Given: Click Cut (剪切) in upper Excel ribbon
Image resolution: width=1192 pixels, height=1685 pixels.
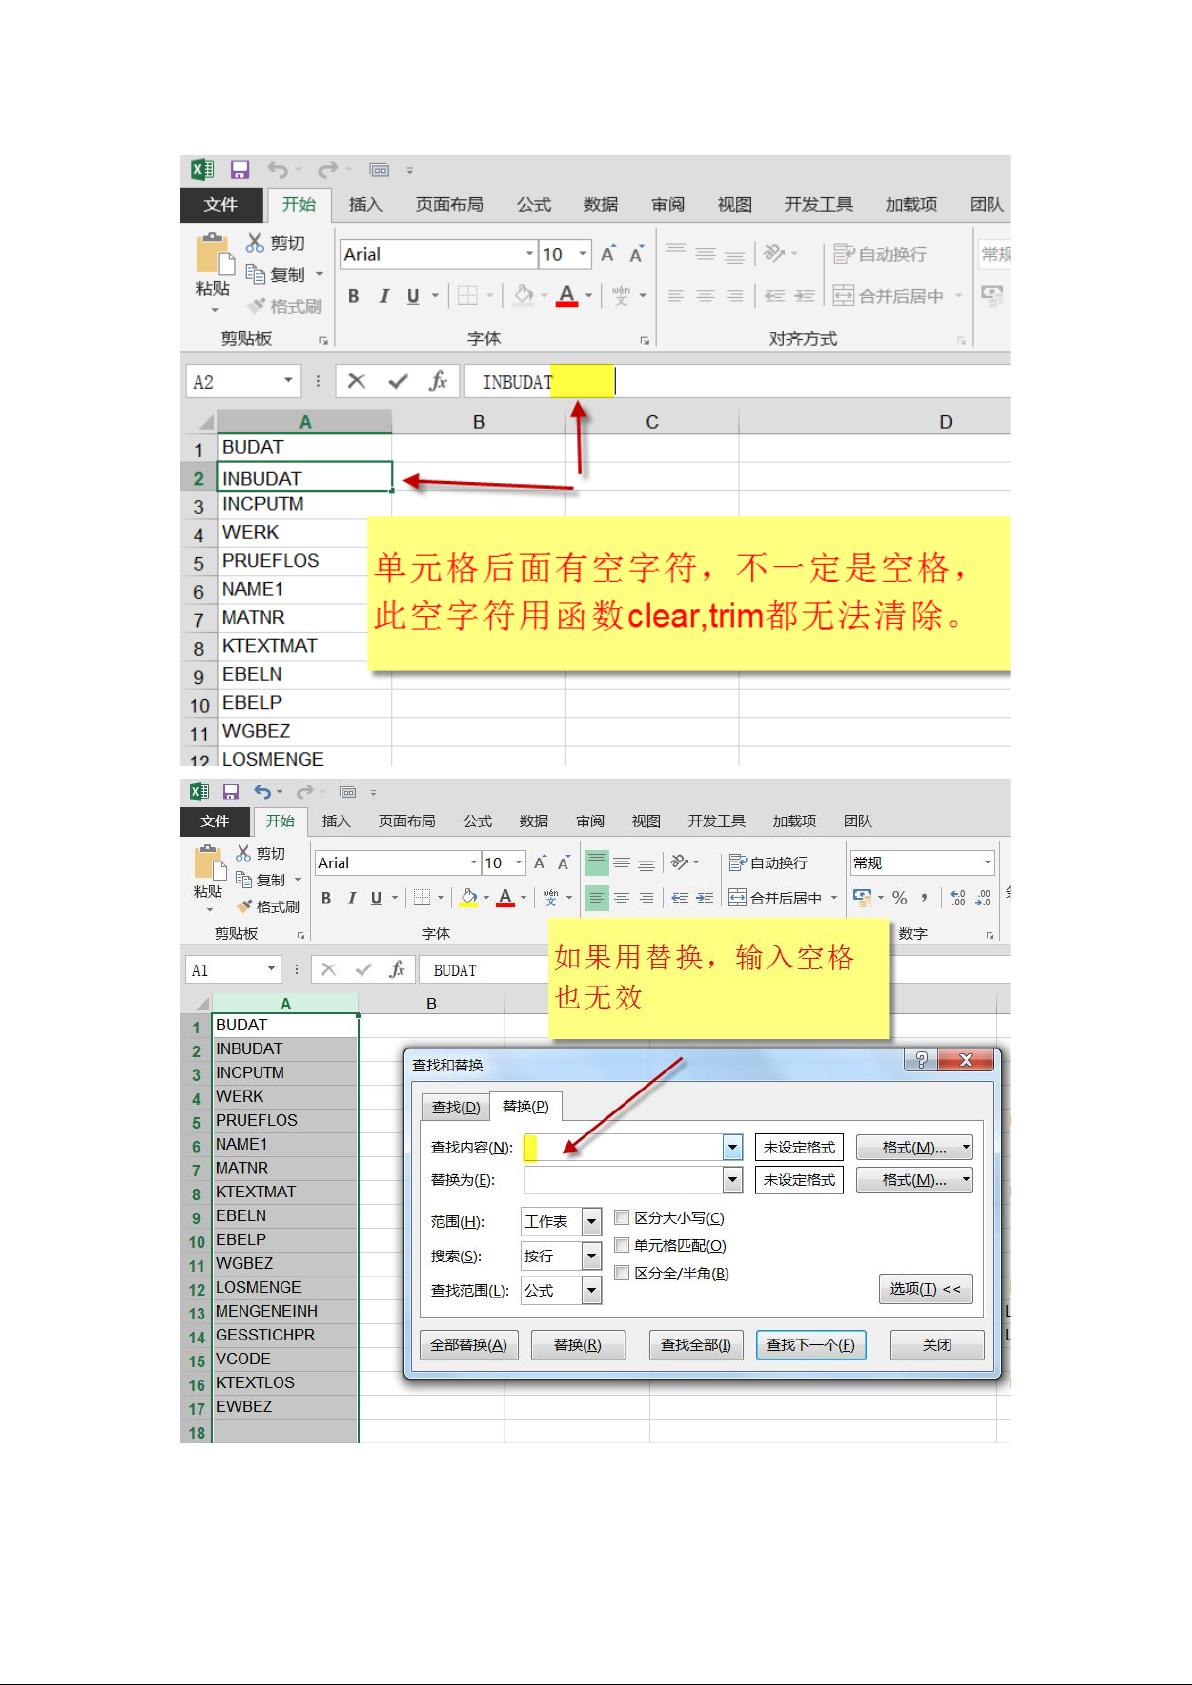Looking at the screenshot, I should pos(275,243).
